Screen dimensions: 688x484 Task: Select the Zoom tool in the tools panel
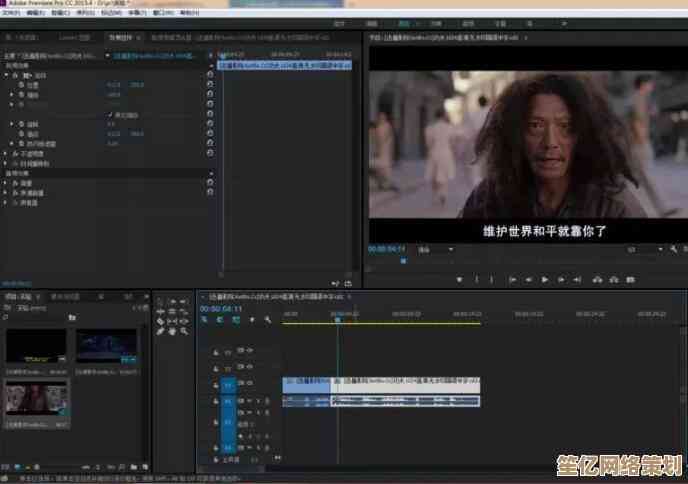[184, 331]
